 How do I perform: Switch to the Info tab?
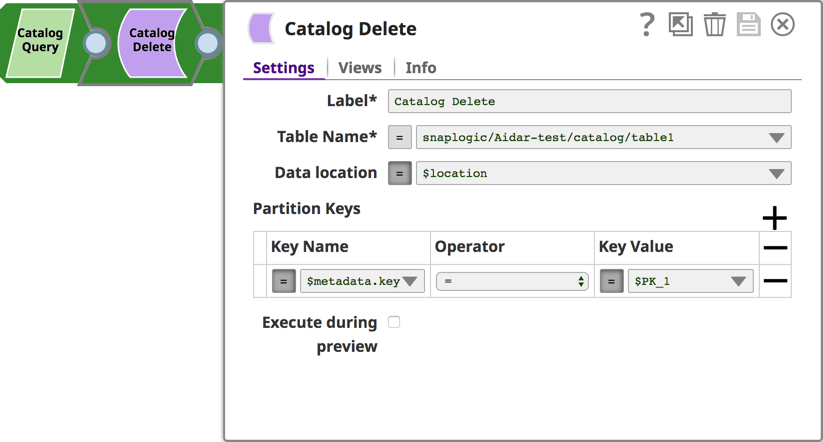click(x=420, y=67)
